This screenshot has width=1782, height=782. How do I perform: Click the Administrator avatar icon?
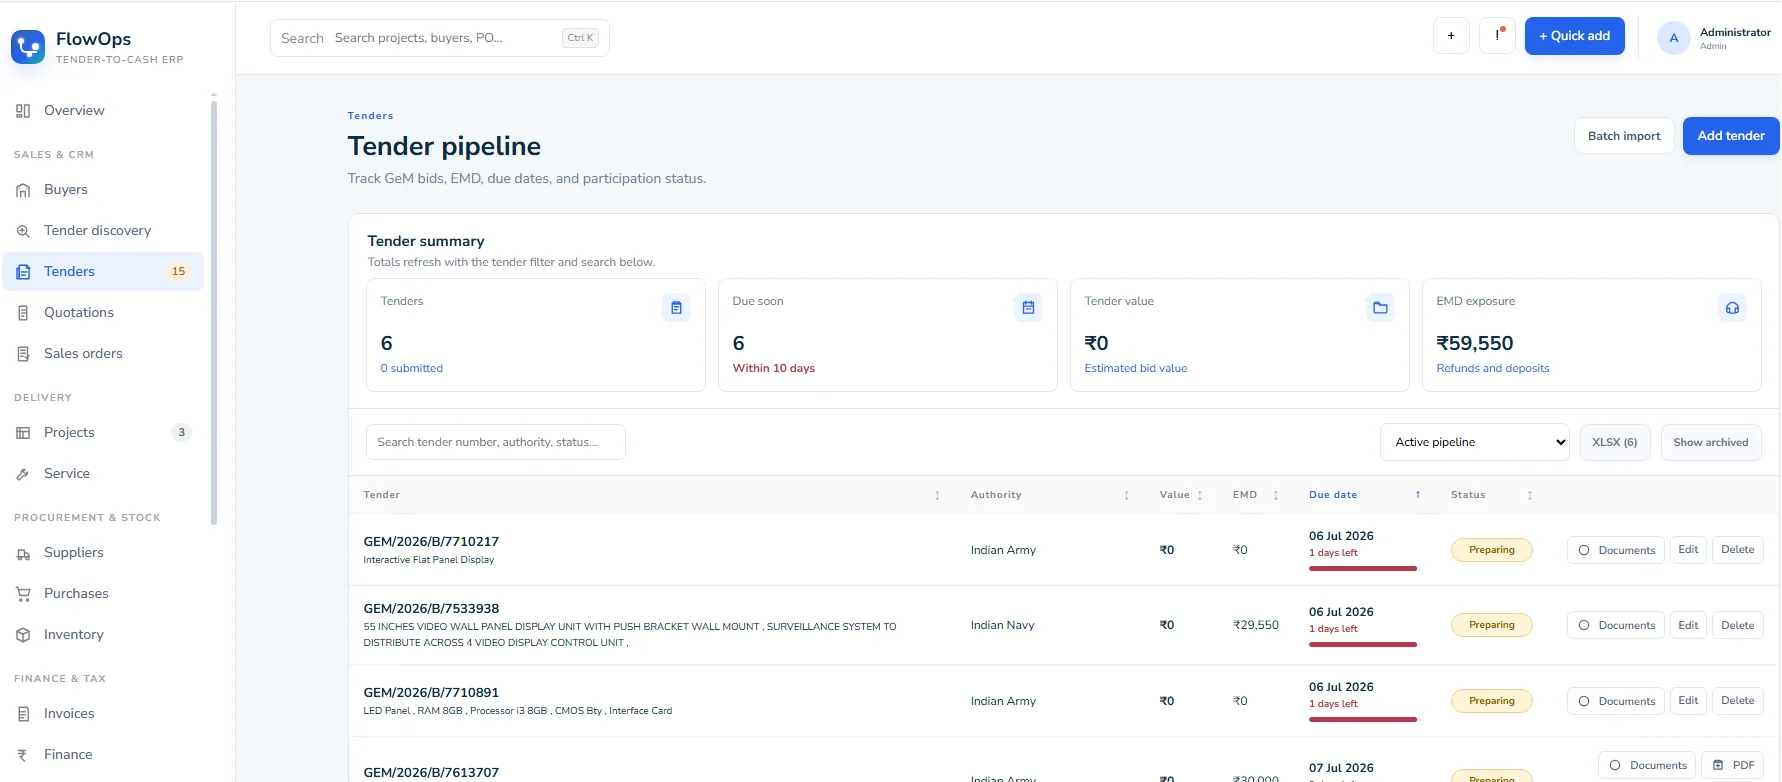click(x=1673, y=38)
